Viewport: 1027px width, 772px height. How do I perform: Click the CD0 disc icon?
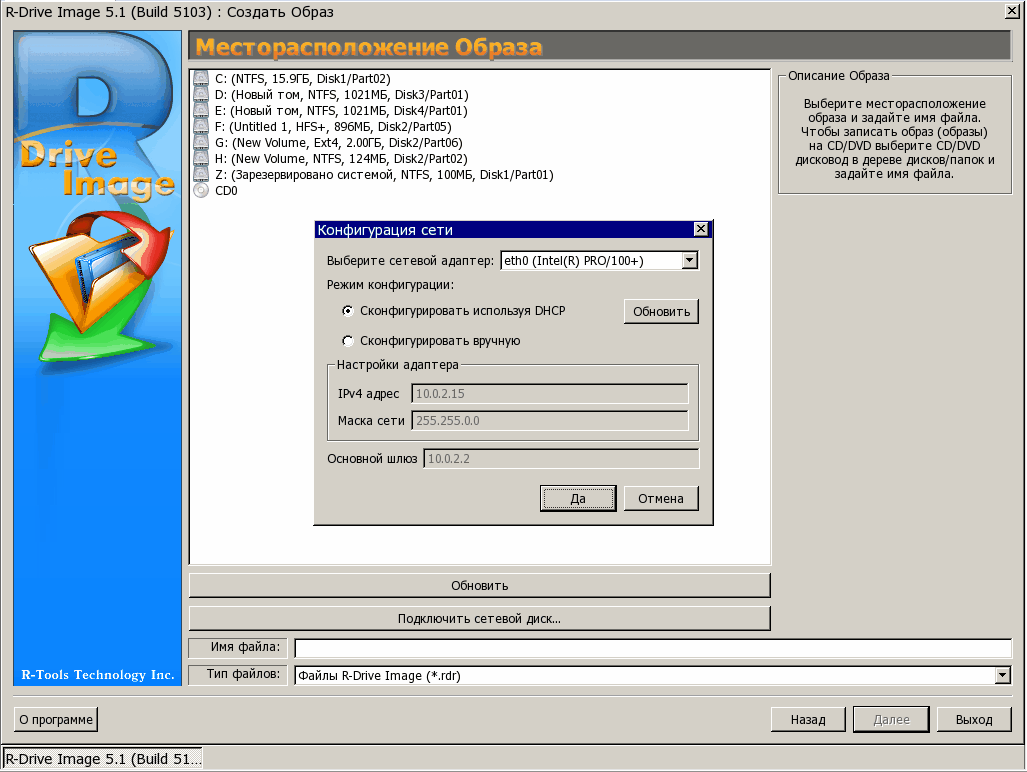tap(201, 191)
